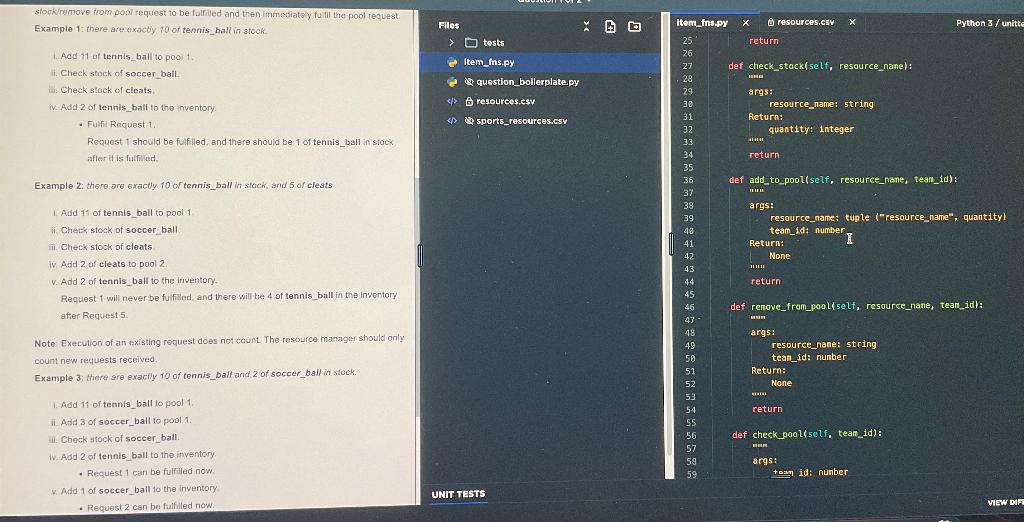Click Python icon beside question_boilerplate.py
Screen dimensions: 1024x522
point(452,82)
